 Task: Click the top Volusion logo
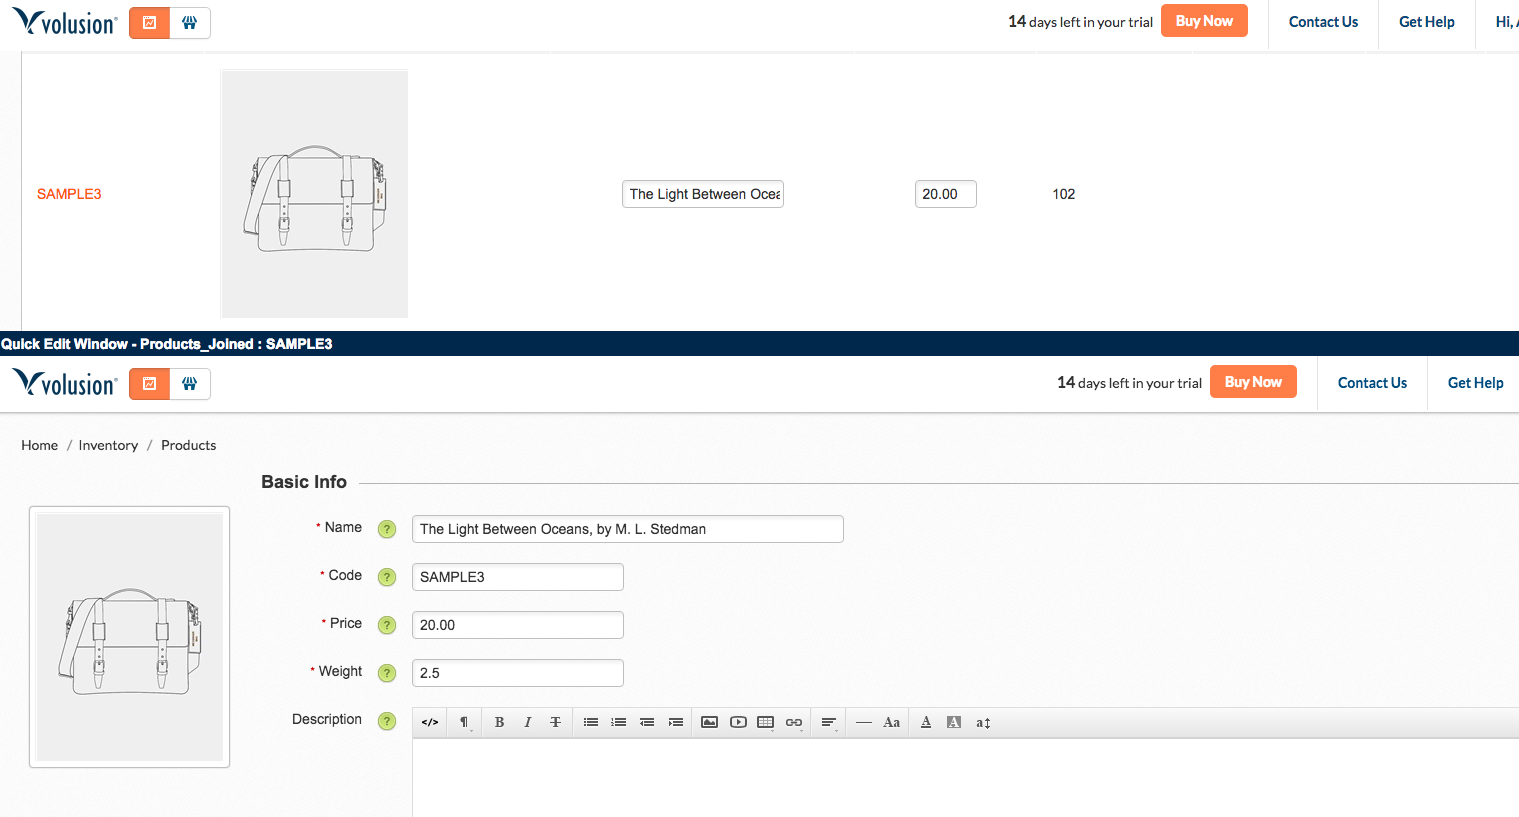tap(65, 22)
